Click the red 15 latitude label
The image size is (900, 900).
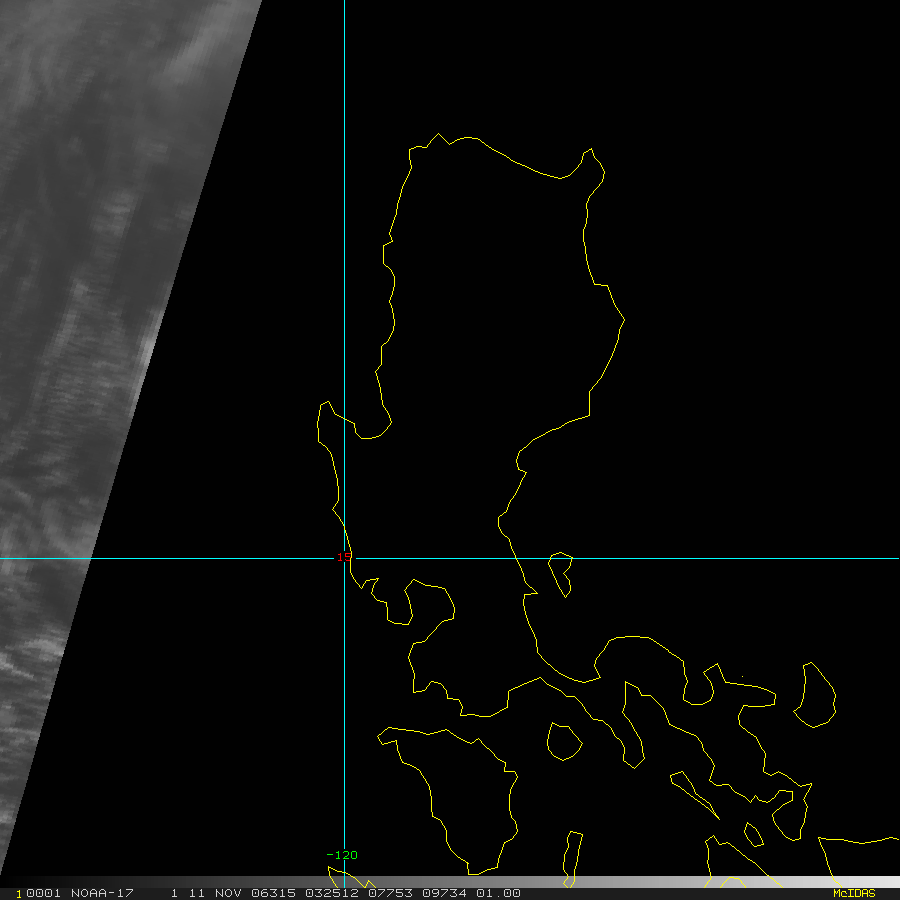[343, 557]
